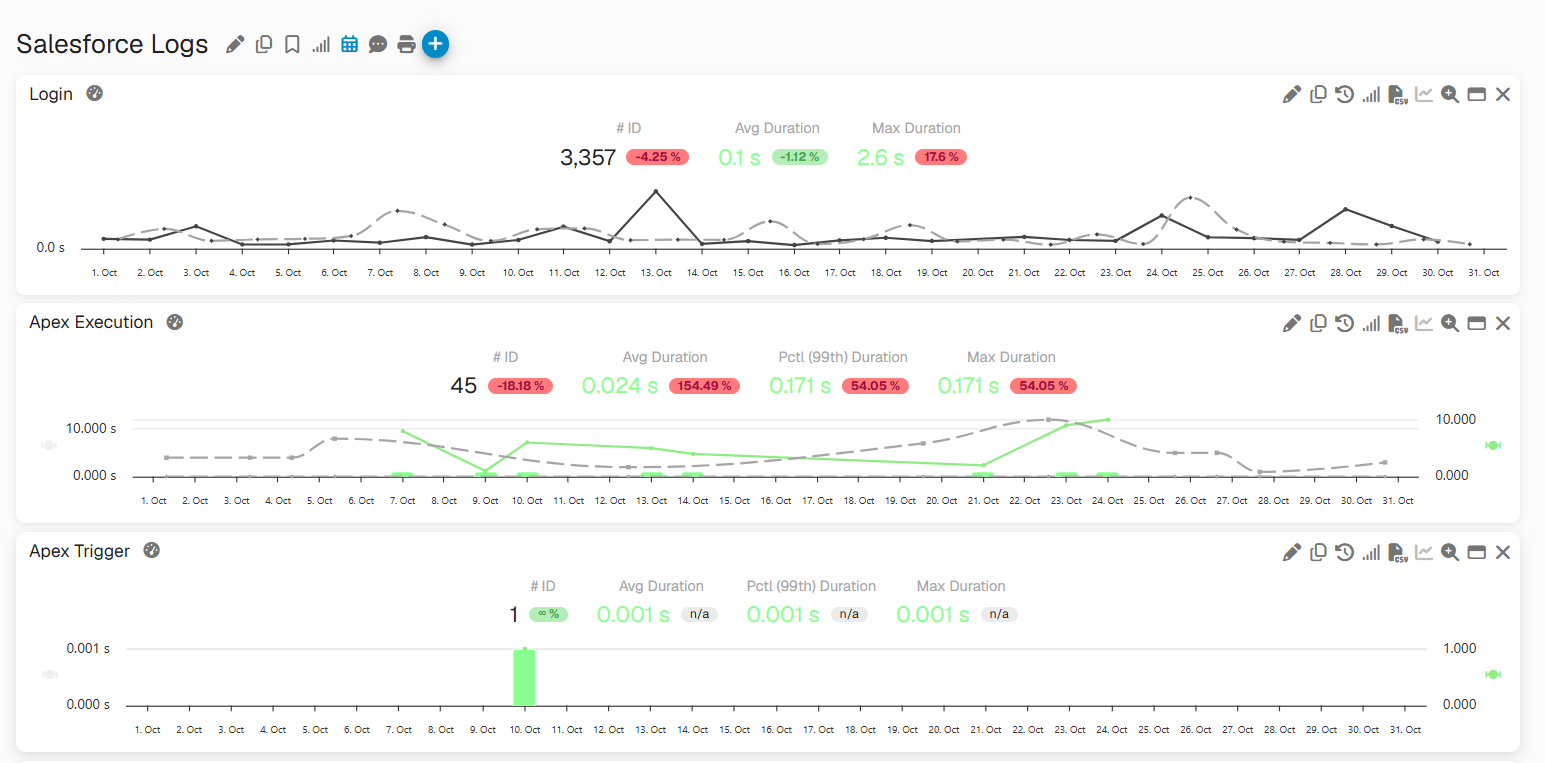Edit the Salesforce Logs dashboard with the pencil
Image resolution: width=1545 pixels, height=763 pixels.
tap(235, 44)
